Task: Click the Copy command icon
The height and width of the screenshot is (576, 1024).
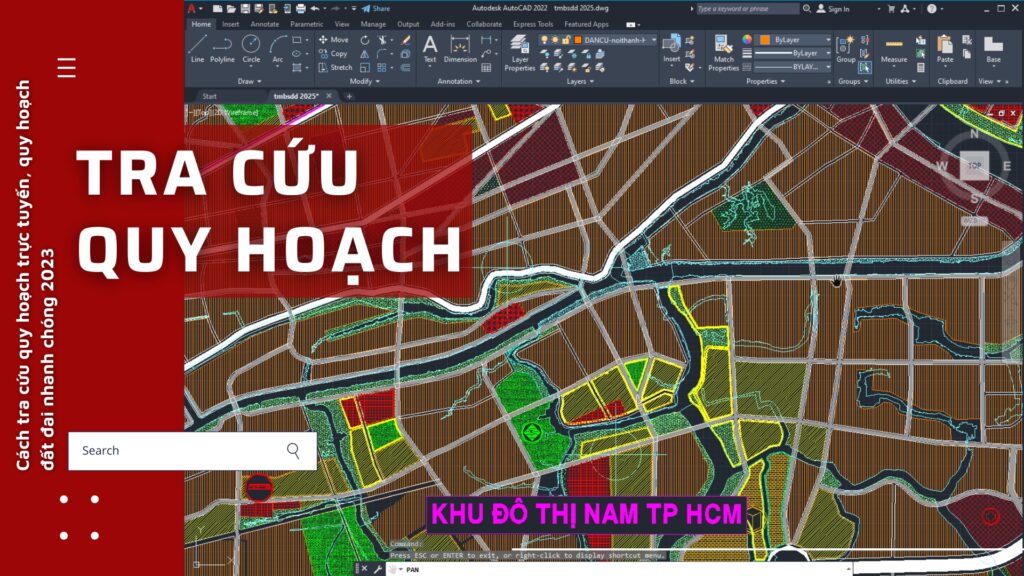Action: [x=324, y=52]
